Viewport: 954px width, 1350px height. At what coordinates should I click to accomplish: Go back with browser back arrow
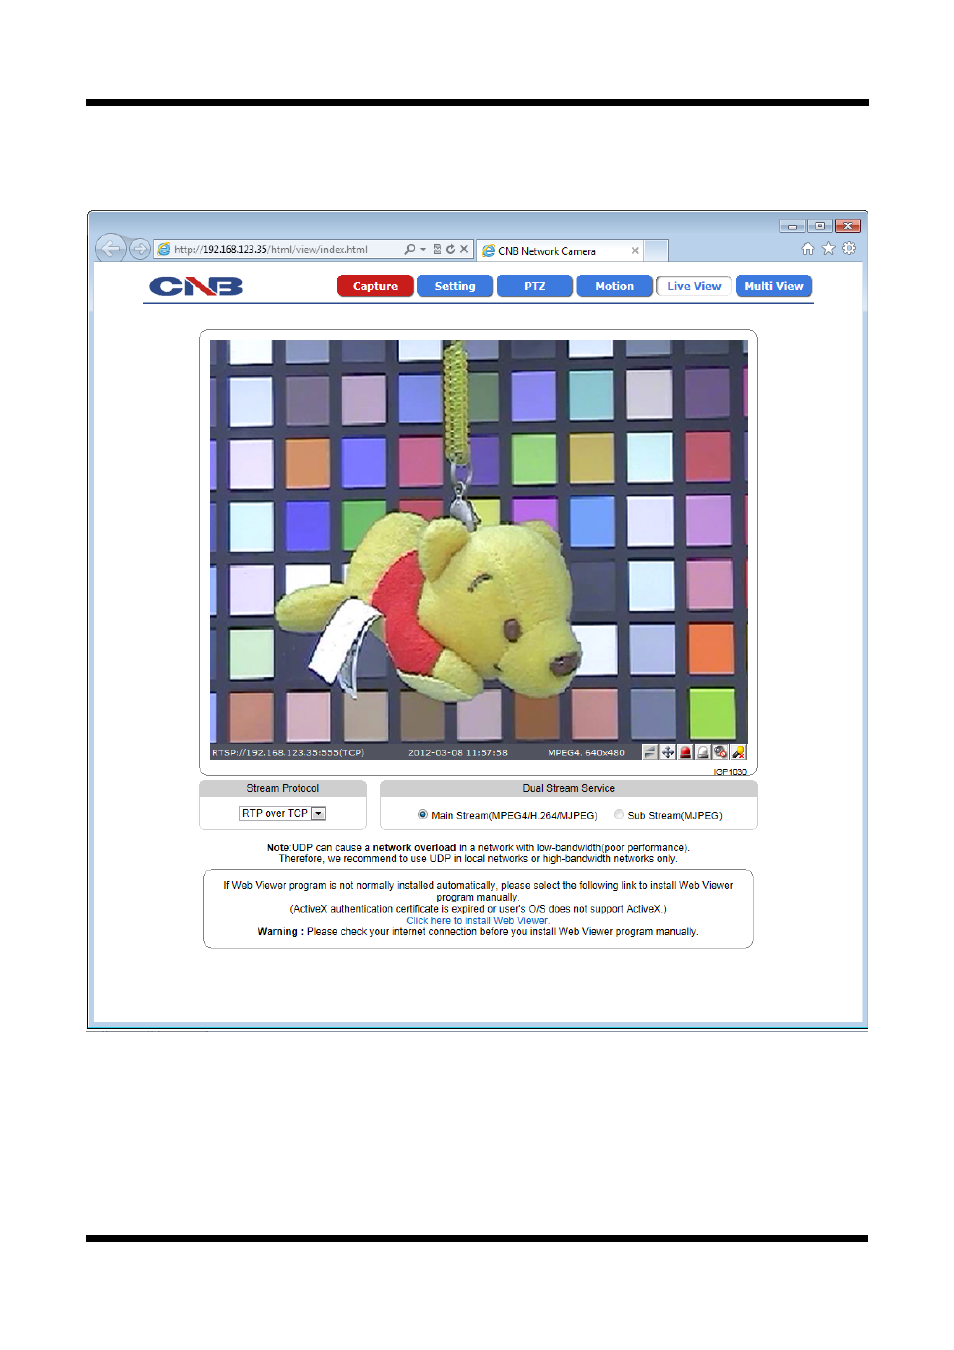point(110,248)
